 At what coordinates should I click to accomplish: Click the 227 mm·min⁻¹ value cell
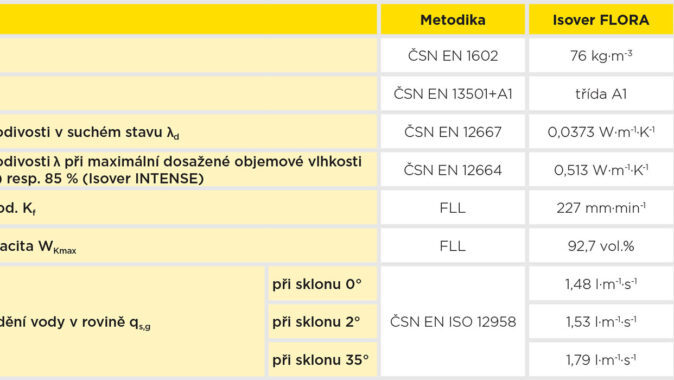point(601,208)
